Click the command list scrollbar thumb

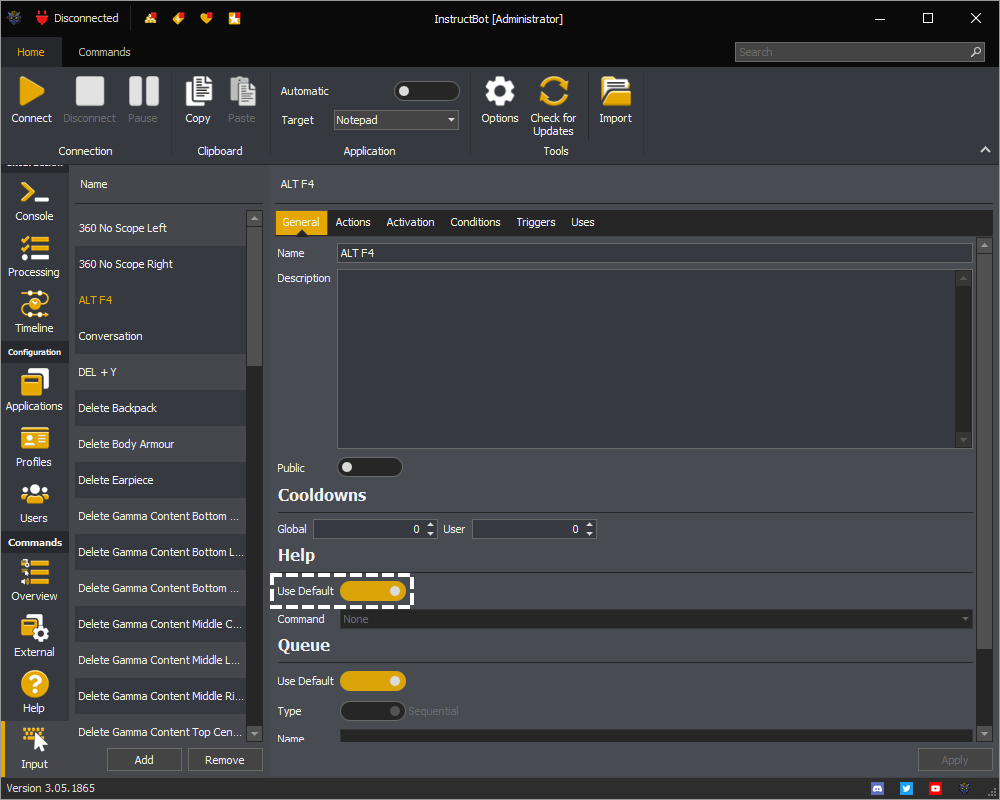coord(254,296)
